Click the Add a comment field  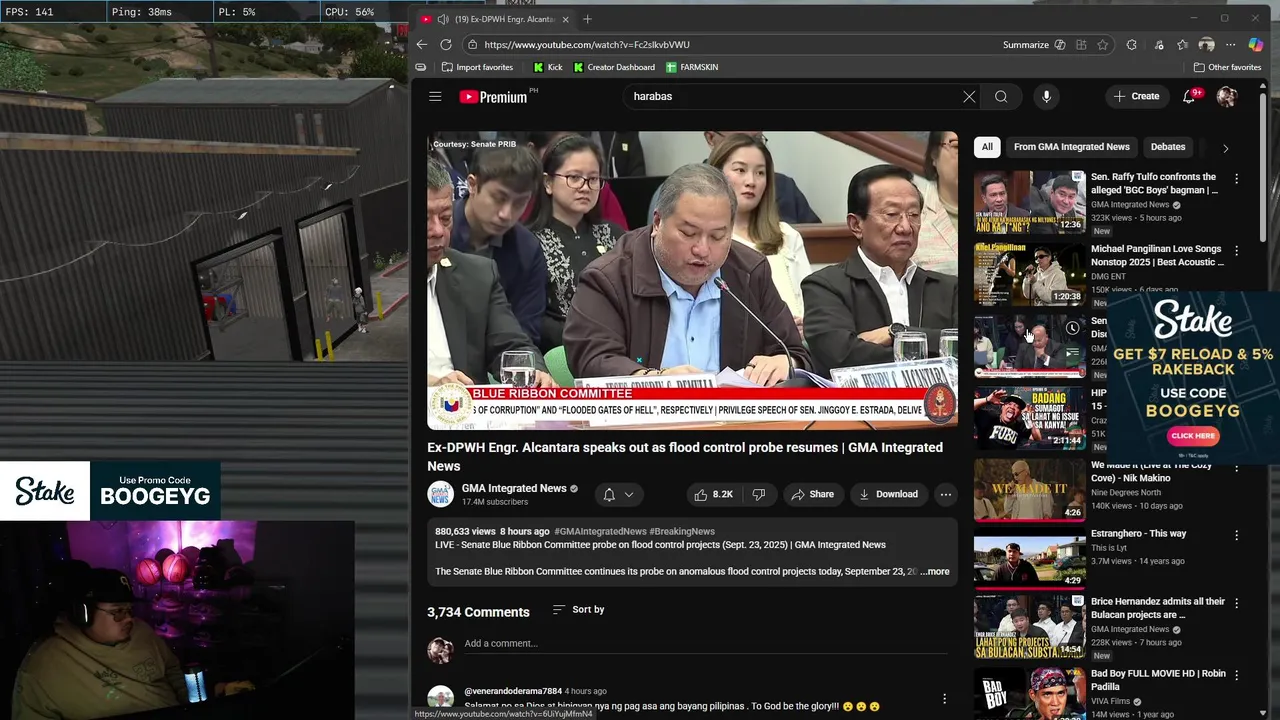(705, 643)
